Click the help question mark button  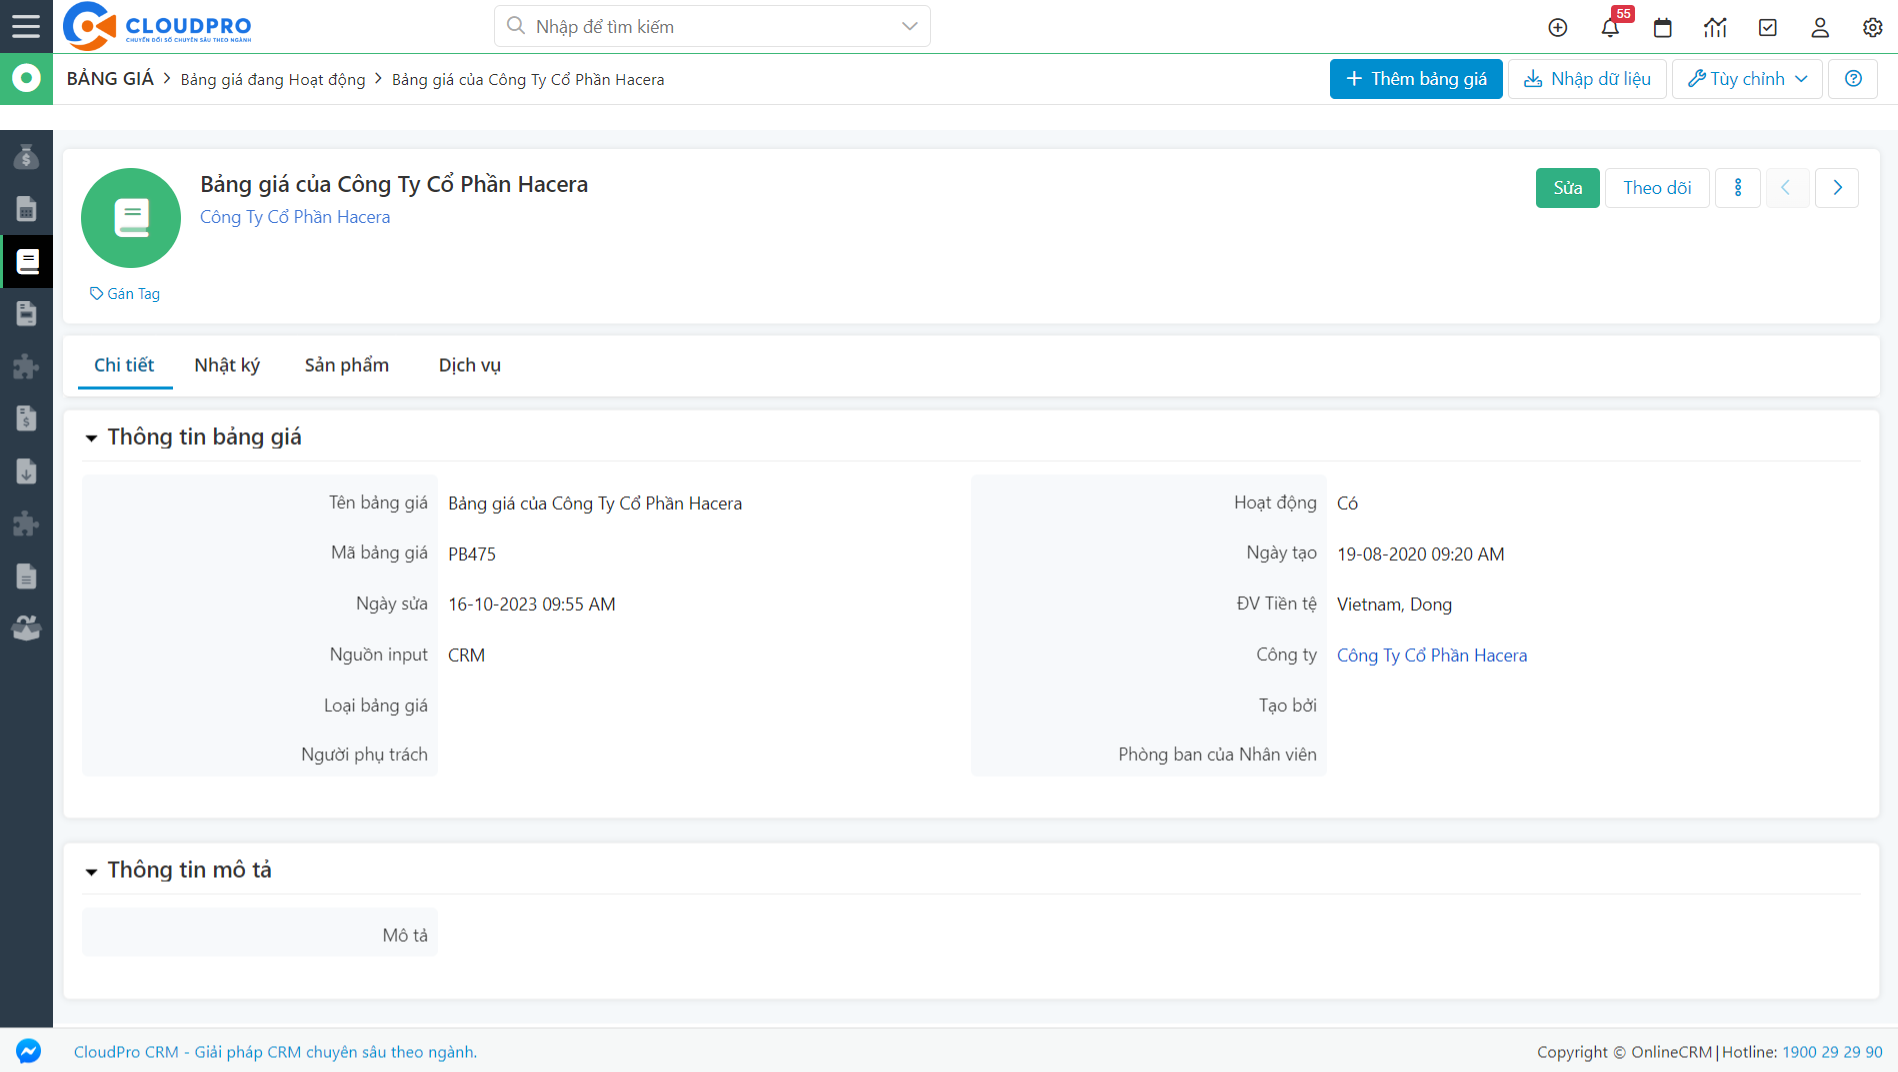[x=1853, y=79]
